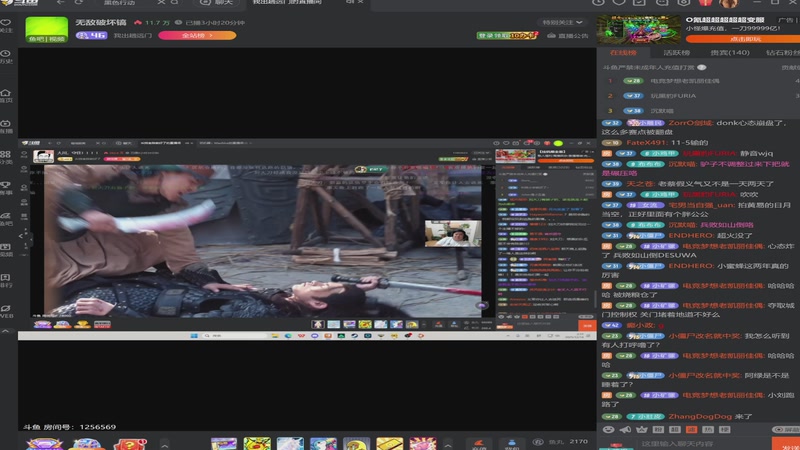Image resolution: width=800 pixels, height=450 pixels.
Task: Close the 黑色行动 tab with its X
Action: point(161,2)
